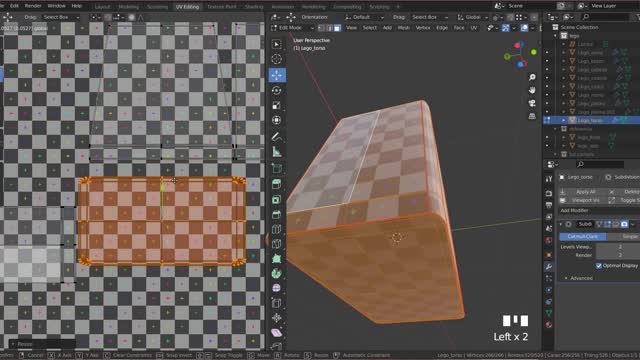Open the Vertex menu
Viewport: 640px width, 360px height.
pos(422,28)
